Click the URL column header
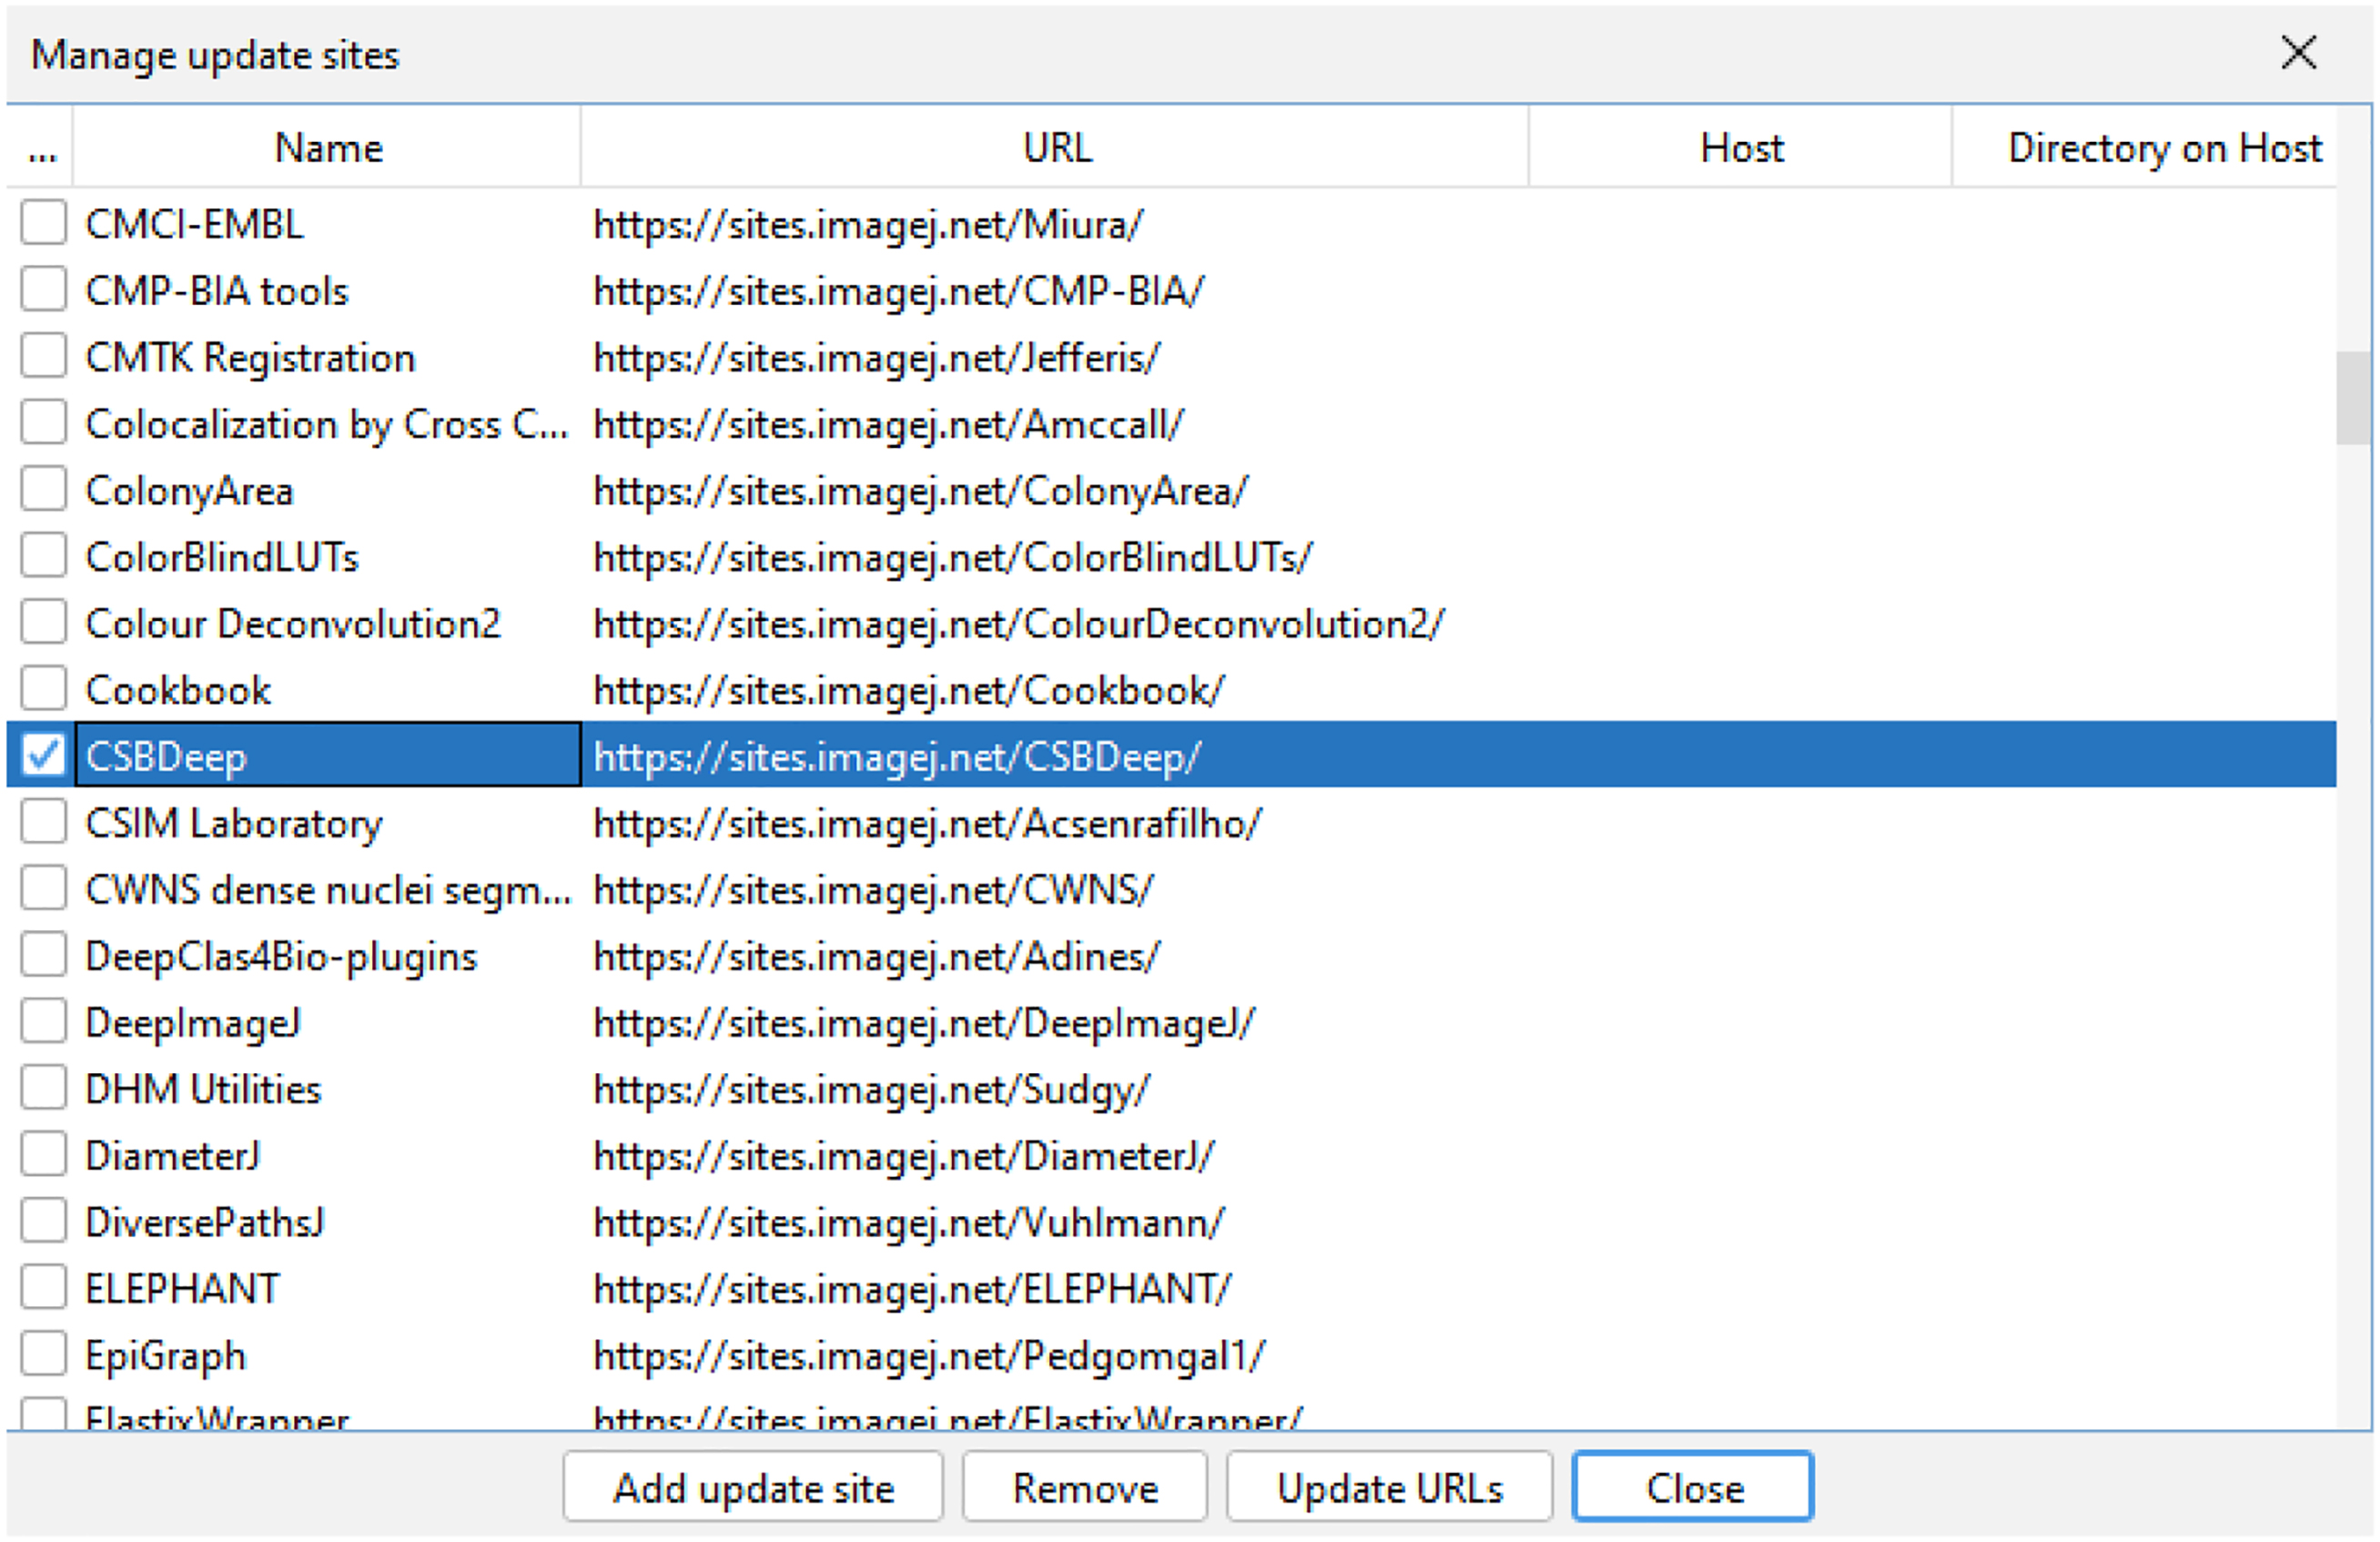Image resolution: width=2380 pixels, height=1542 pixels. pos(1055,148)
